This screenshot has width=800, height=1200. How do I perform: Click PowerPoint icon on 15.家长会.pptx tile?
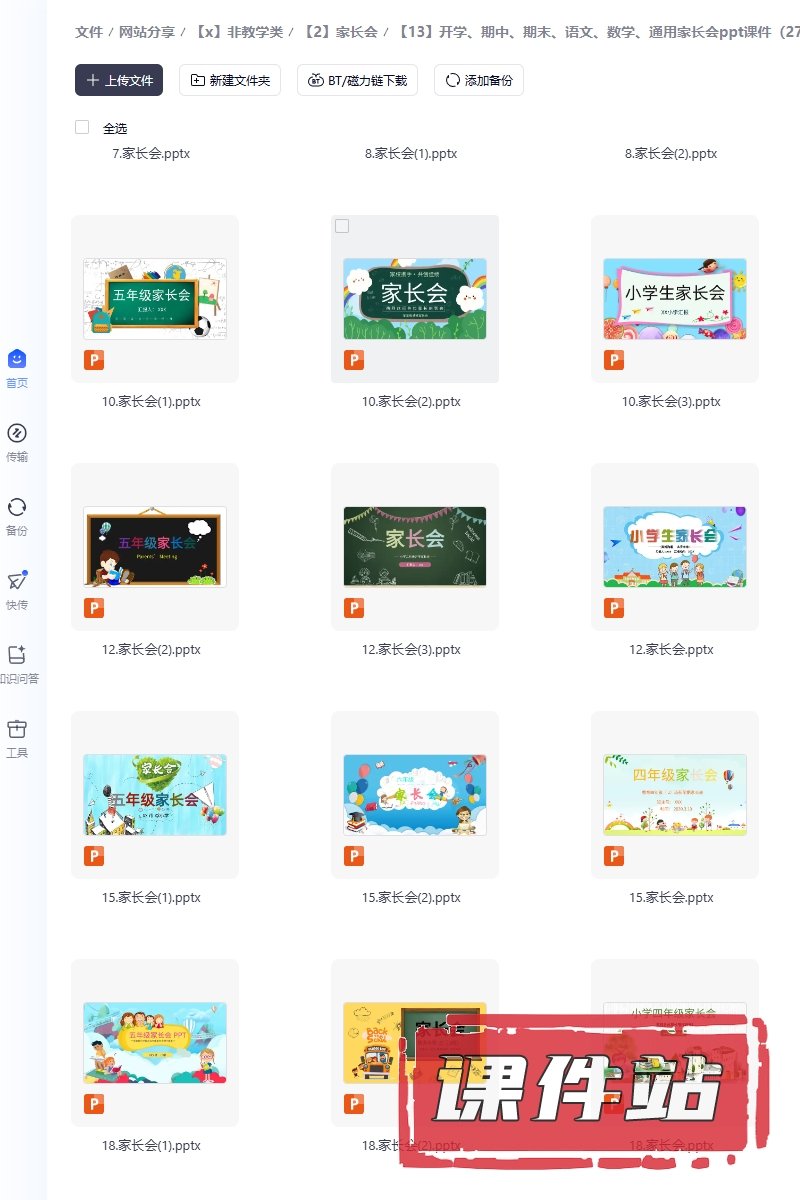point(614,856)
